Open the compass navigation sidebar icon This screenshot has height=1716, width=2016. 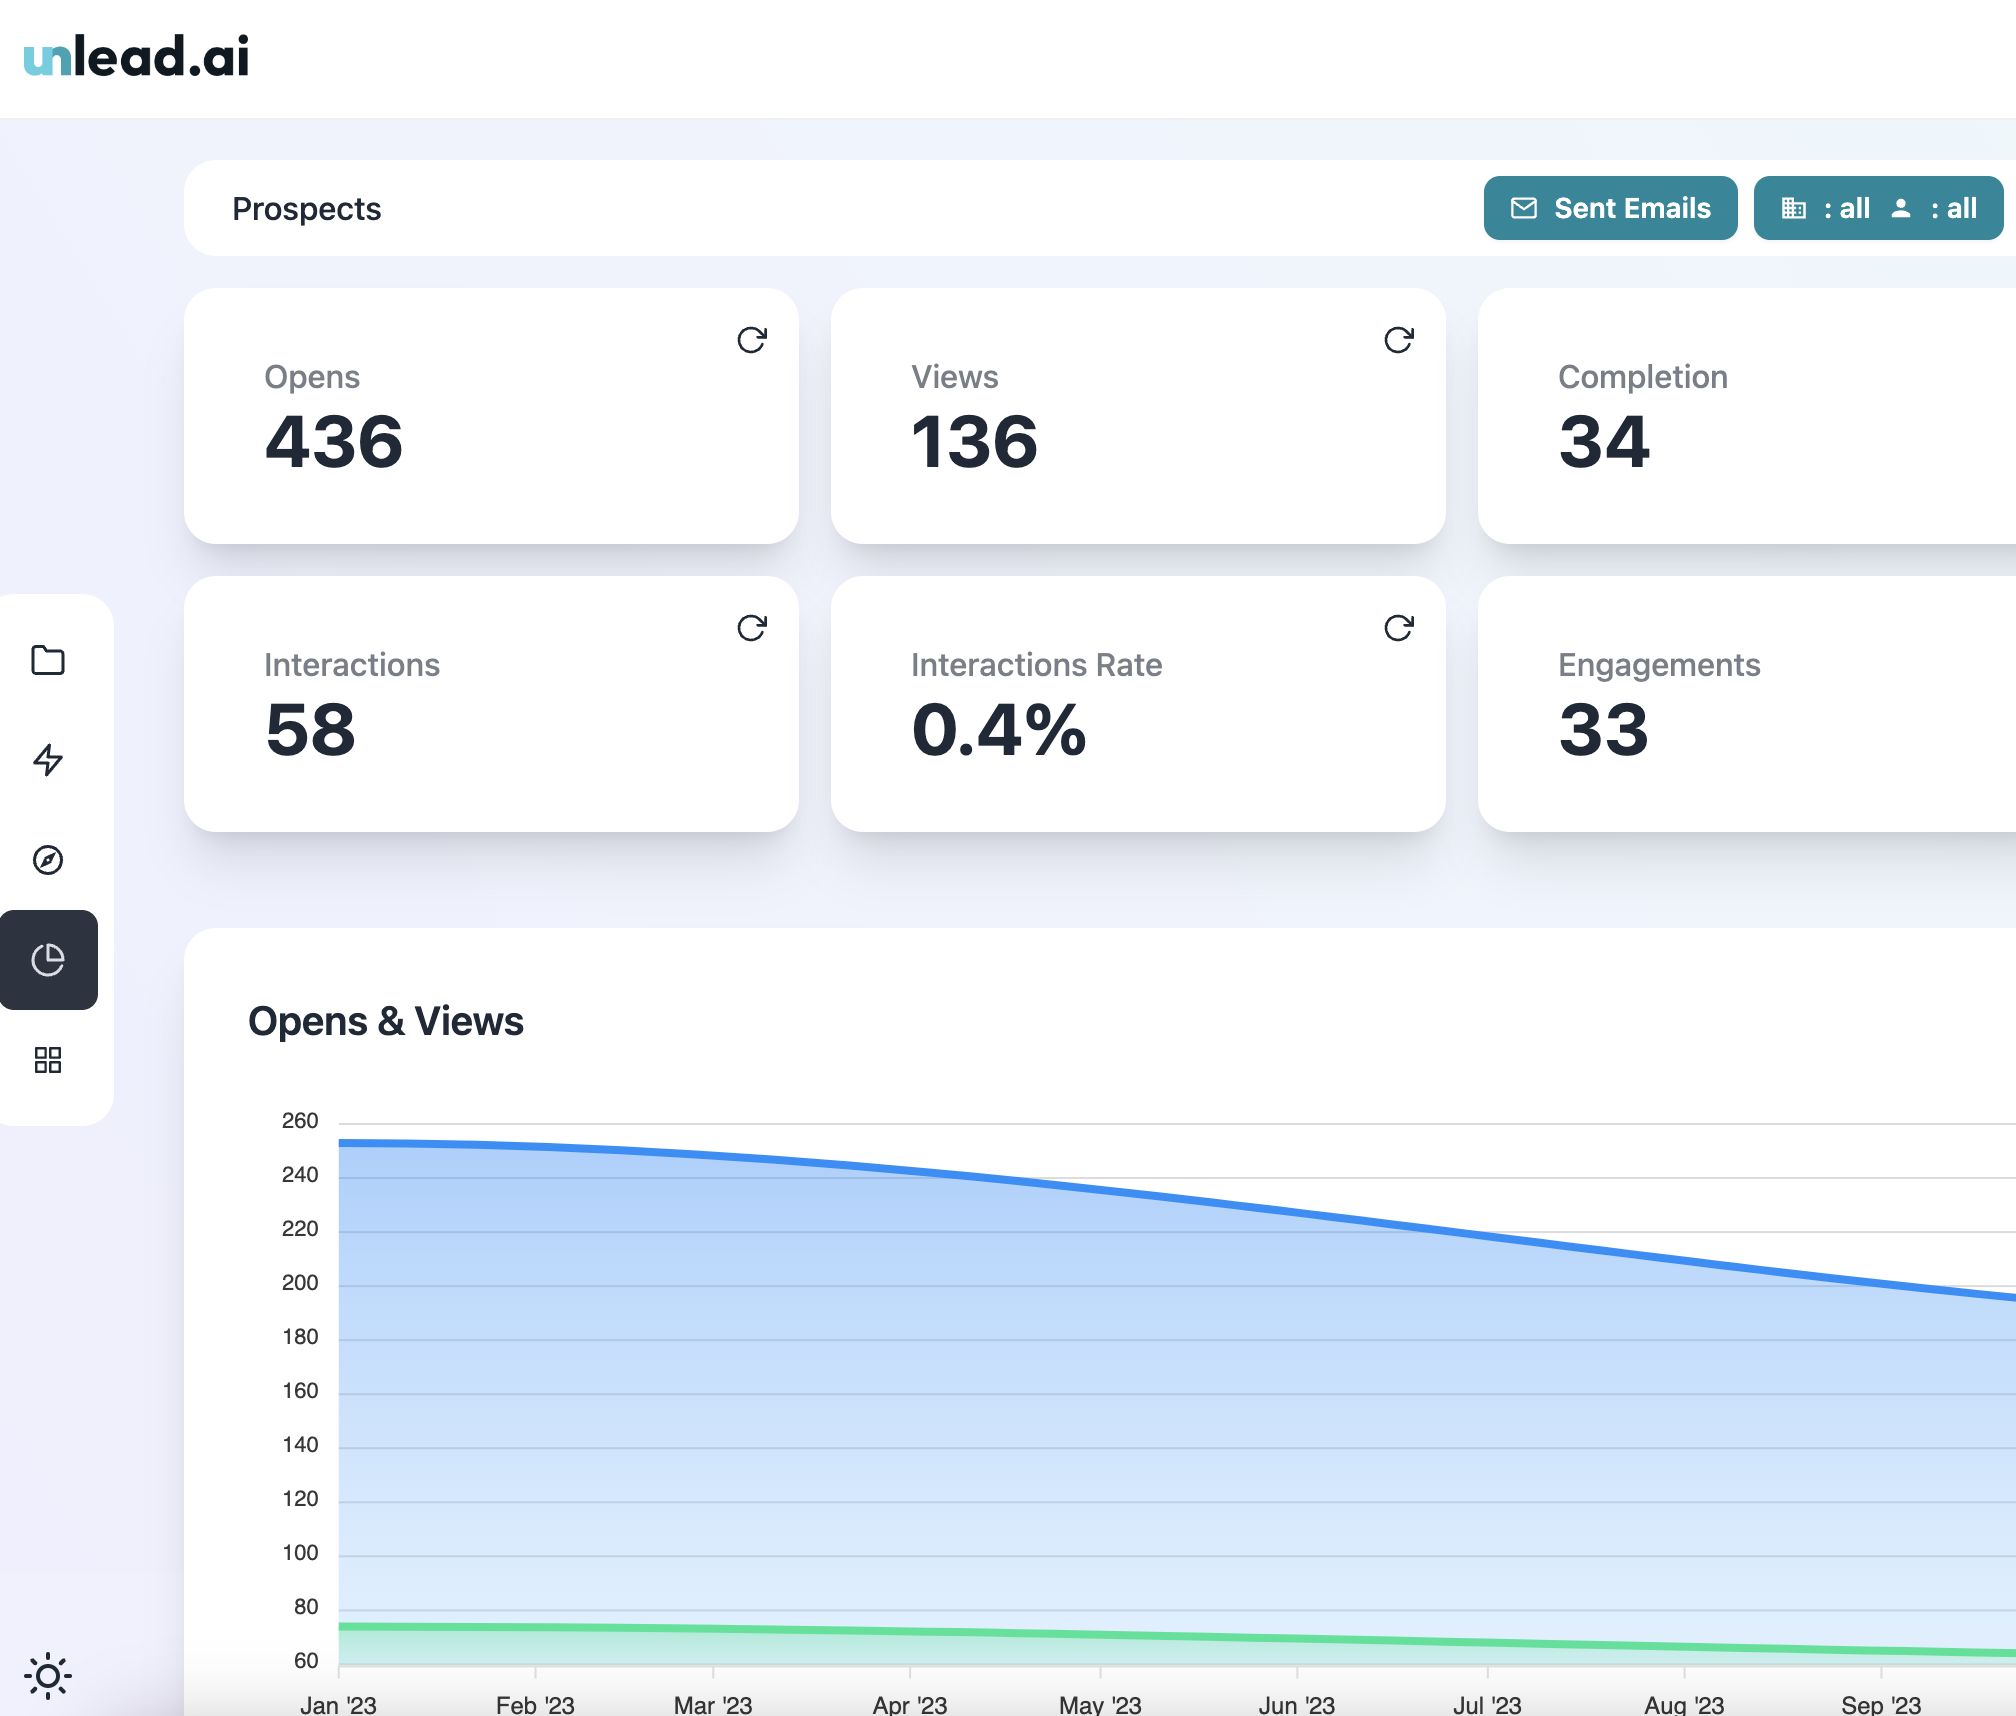click(49, 861)
